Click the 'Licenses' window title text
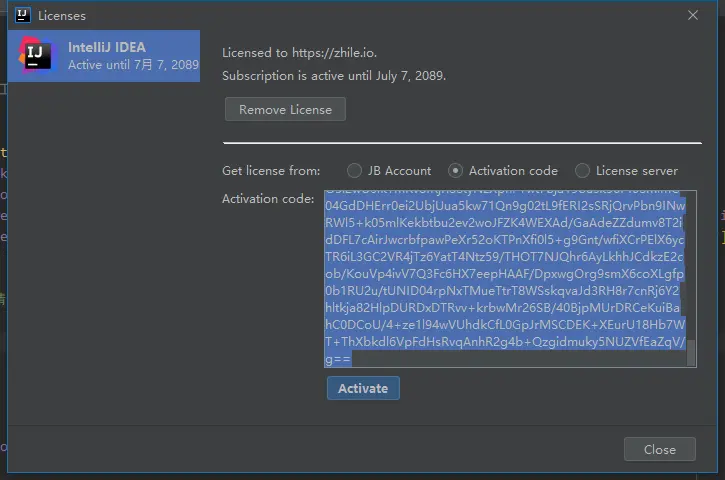725x480 pixels. [62, 16]
